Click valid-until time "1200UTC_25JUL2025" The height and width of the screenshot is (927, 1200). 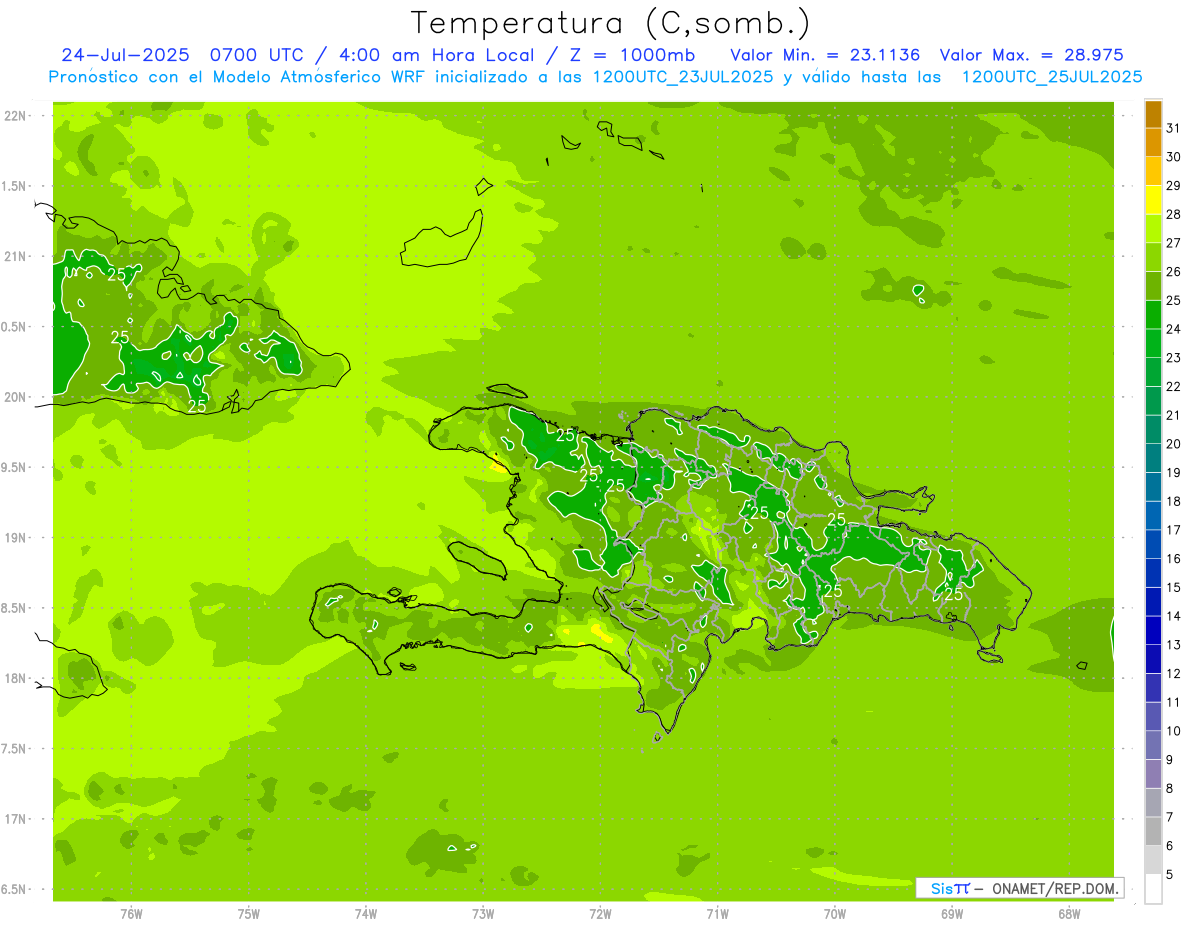tap(1052, 77)
